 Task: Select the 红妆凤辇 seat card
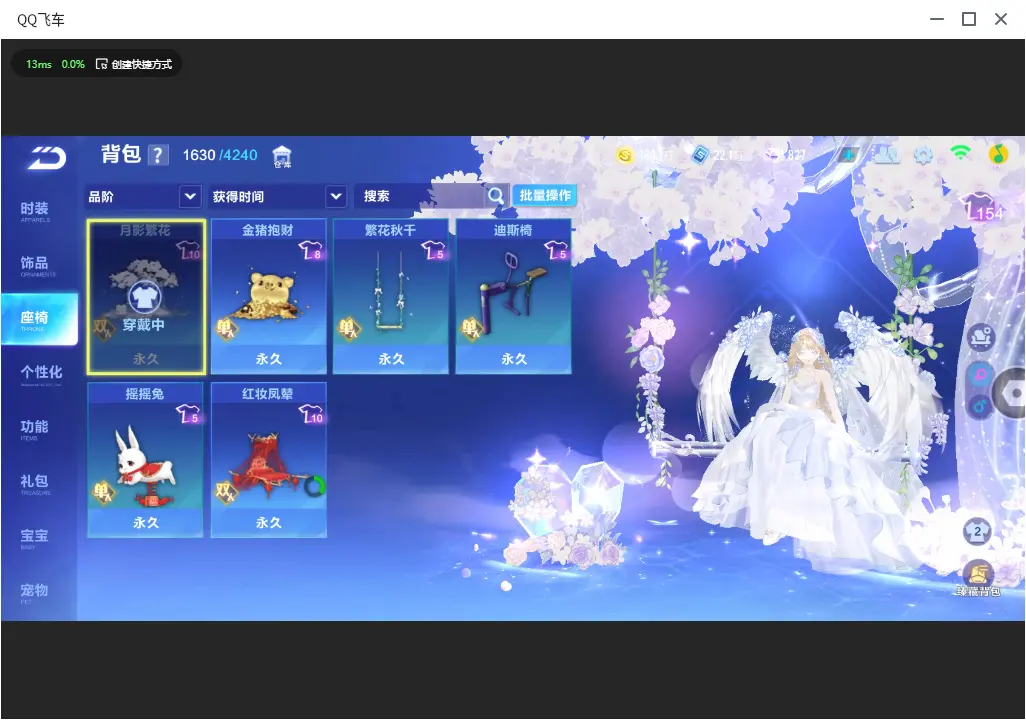268,460
